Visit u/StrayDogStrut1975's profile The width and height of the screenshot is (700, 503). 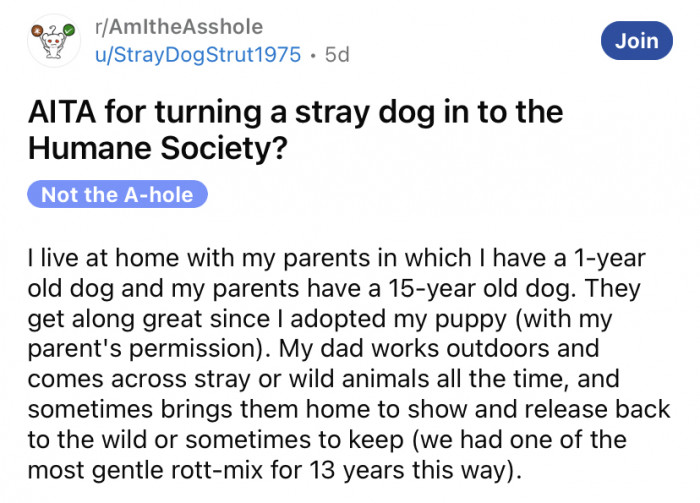[x=197, y=55]
